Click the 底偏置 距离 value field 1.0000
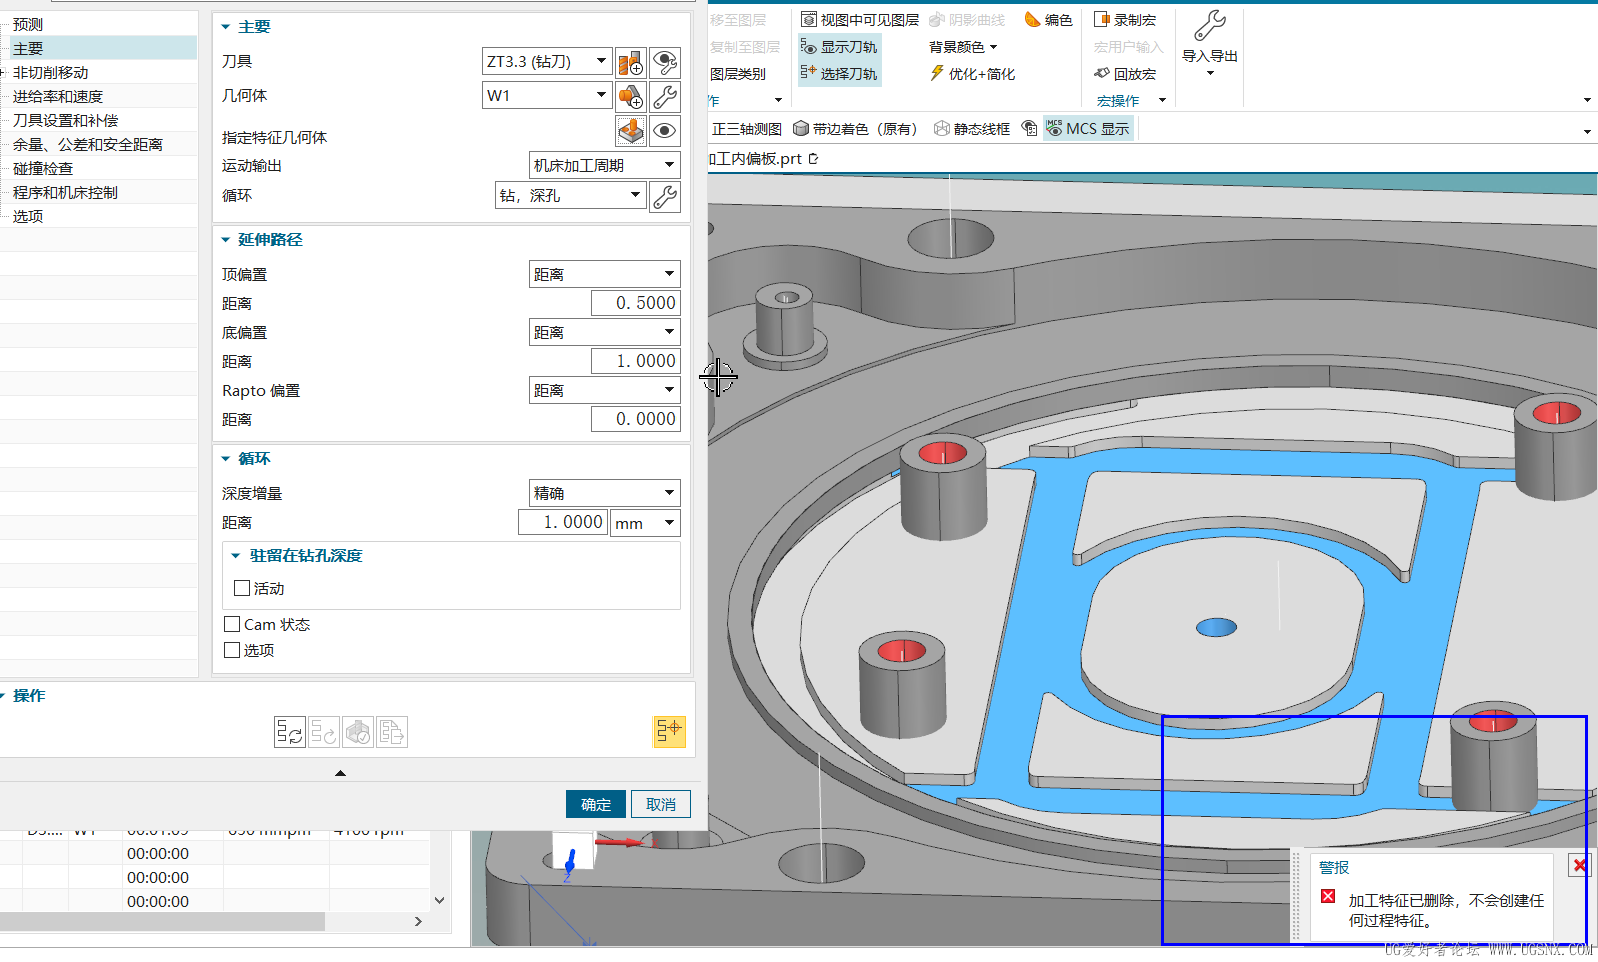The height and width of the screenshot is (962, 1598). tap(635, 361)
